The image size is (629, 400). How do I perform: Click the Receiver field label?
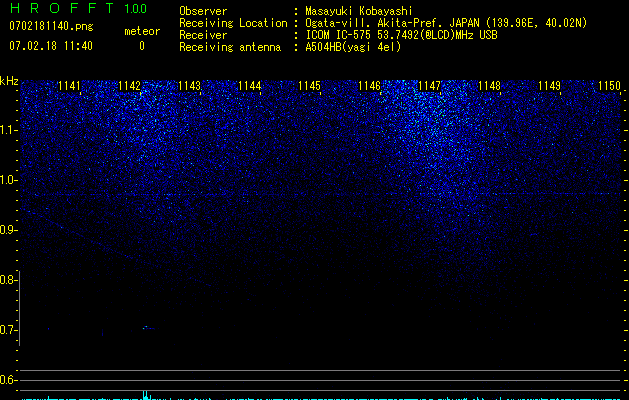203,35
